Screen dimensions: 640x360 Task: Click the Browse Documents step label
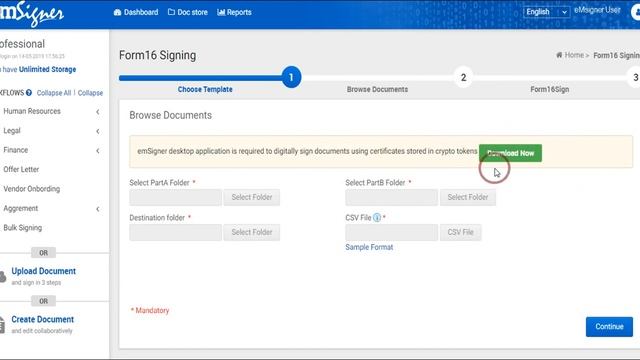coord(377,89)
